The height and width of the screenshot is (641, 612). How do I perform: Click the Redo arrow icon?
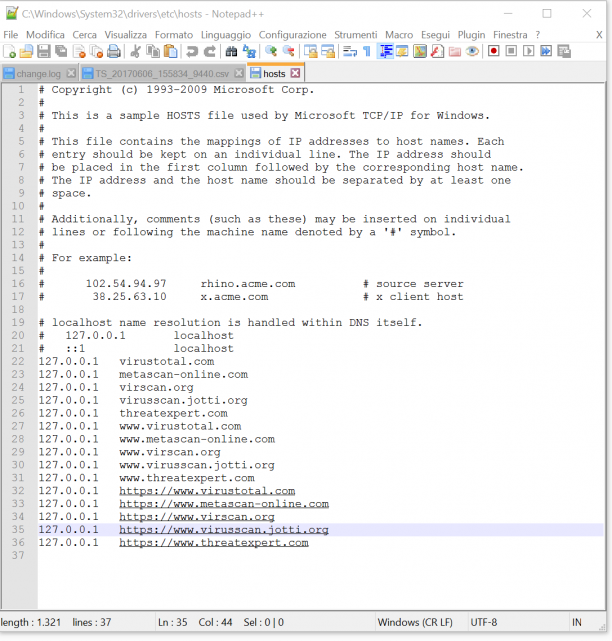(210, 52)
